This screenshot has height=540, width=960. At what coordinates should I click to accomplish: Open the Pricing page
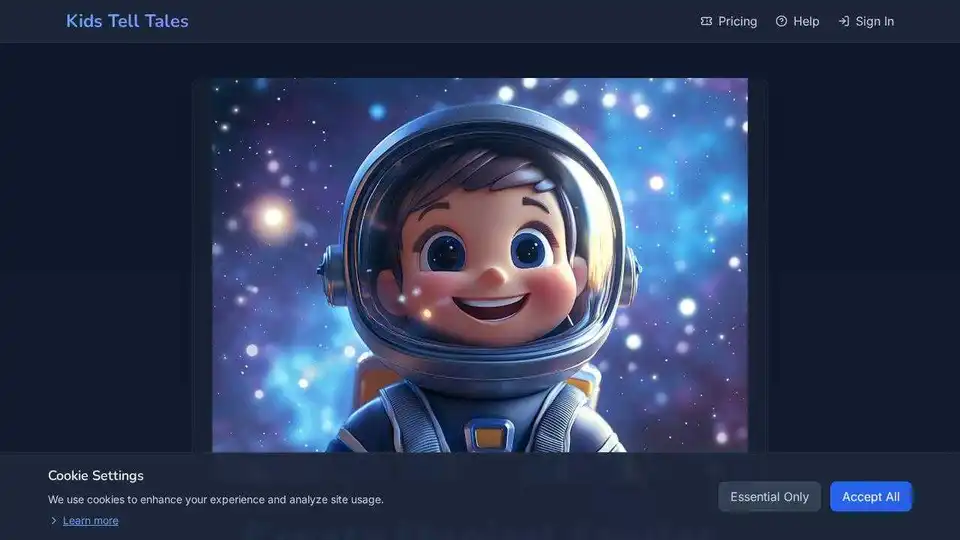click(x=737, y=21)
